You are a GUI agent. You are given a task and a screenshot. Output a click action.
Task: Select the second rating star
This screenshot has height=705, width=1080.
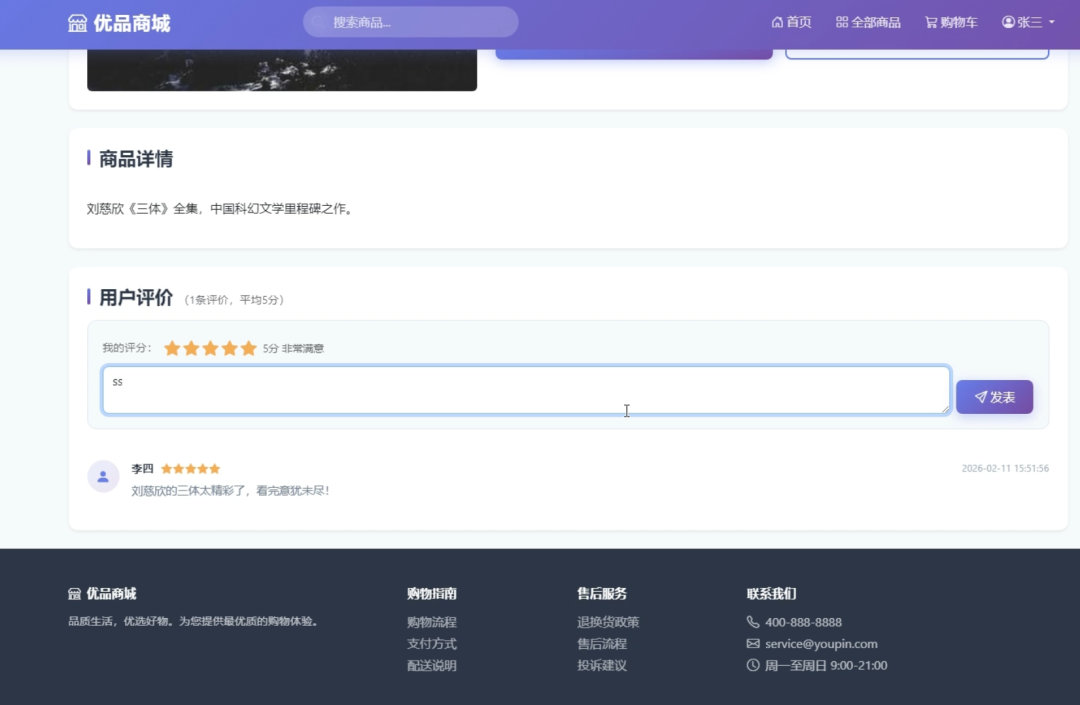tap(191, 348)
